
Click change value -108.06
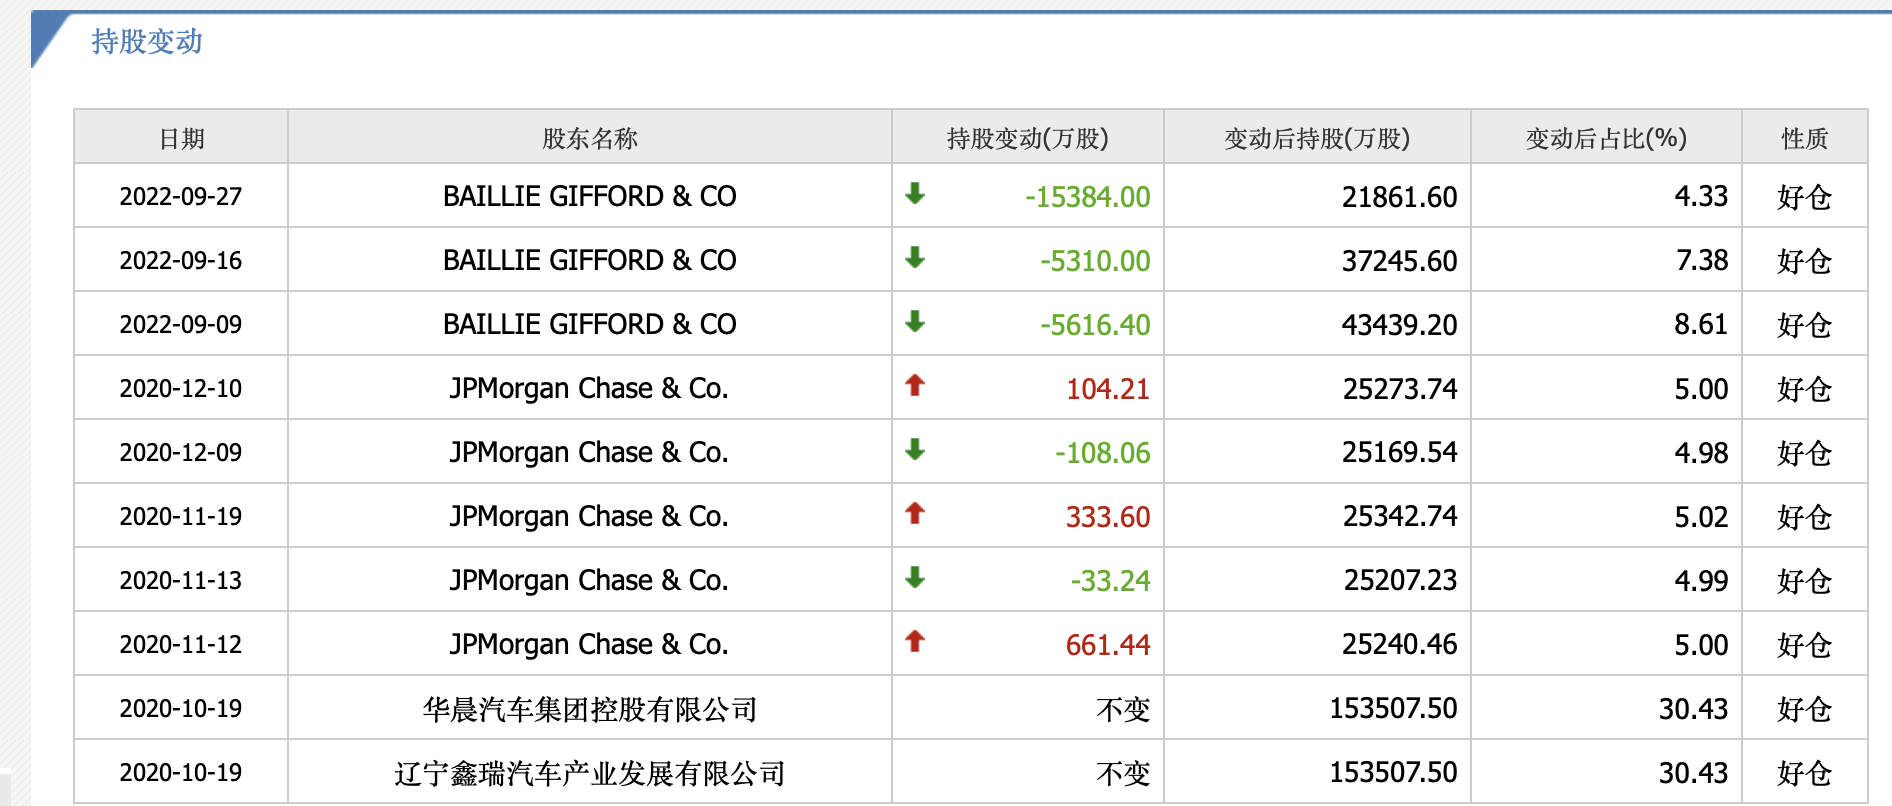point(1102,453)
